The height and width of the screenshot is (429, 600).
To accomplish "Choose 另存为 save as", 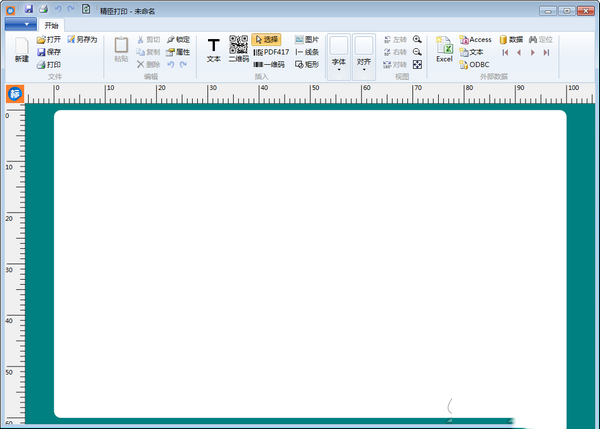I will tap(82, 39).
